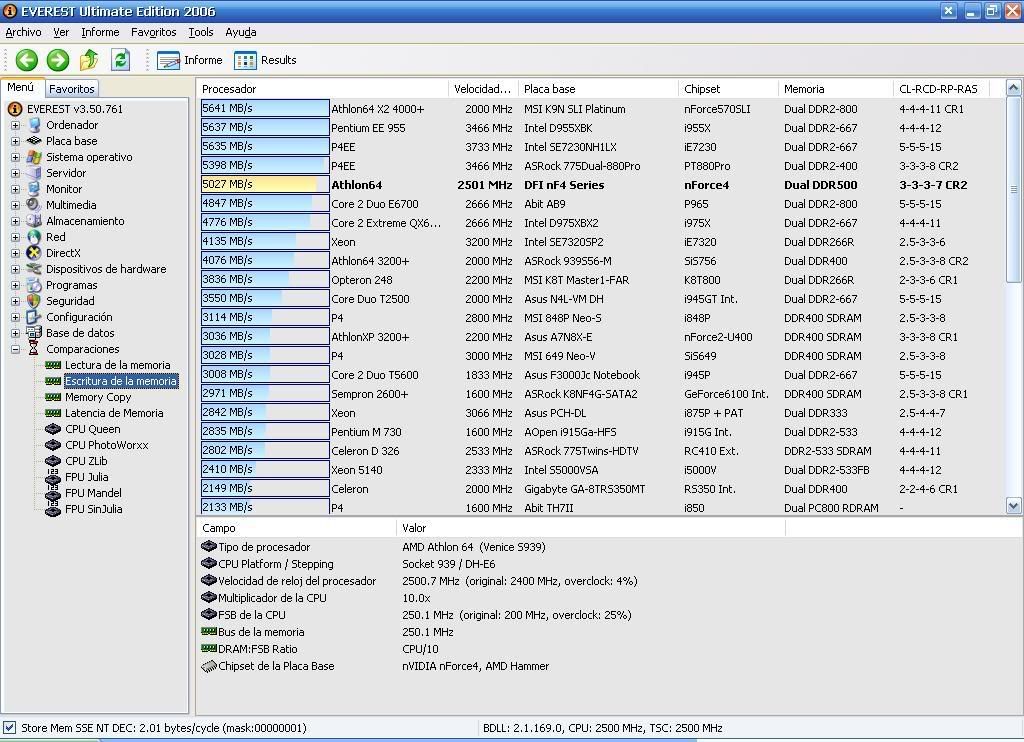Expand the Sistema operativo tree node
This screenshot has width=1024, height=742.
pyautogui.click(x=16, y=157)
